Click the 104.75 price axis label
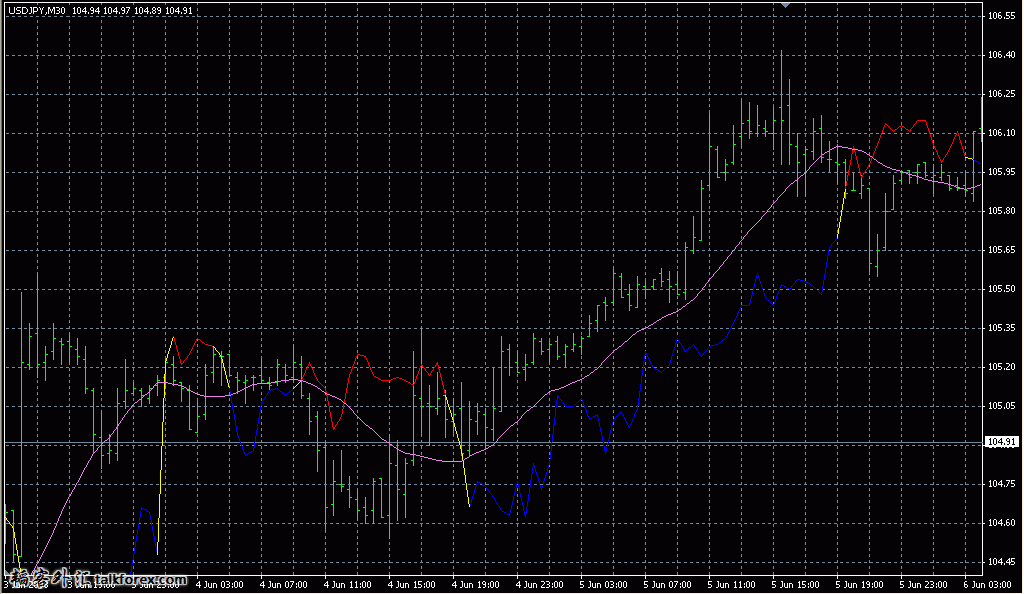 (1001, 484)
